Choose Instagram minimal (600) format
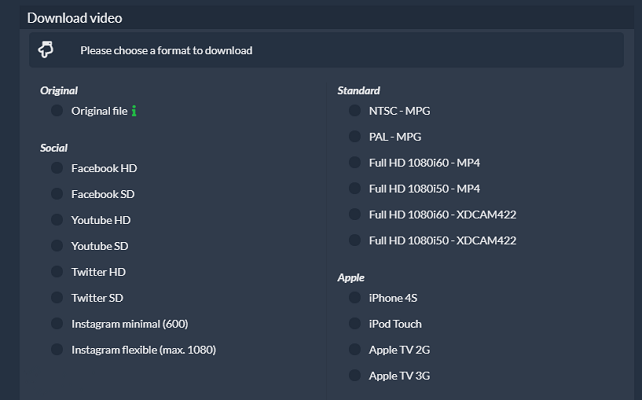 pyautogui.click(x=57, y=323)
